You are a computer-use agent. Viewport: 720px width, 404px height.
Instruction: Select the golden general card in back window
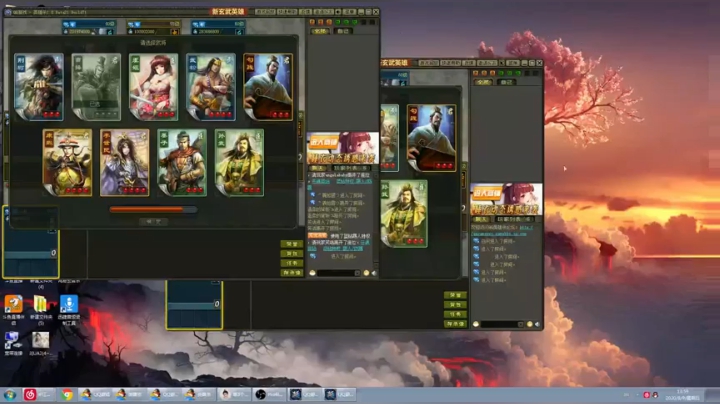pyautogui.click(x=404, y=214)
